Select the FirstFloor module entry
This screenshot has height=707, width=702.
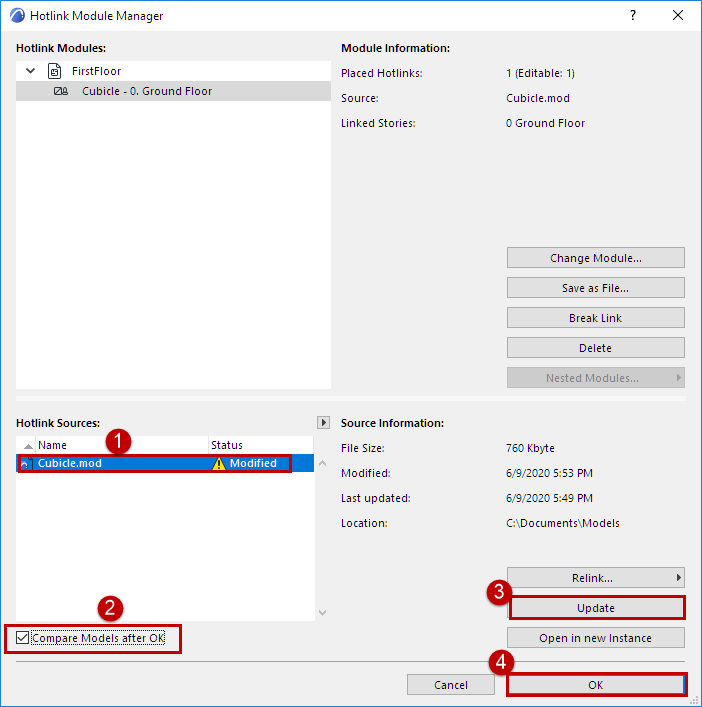pos(96,71)
